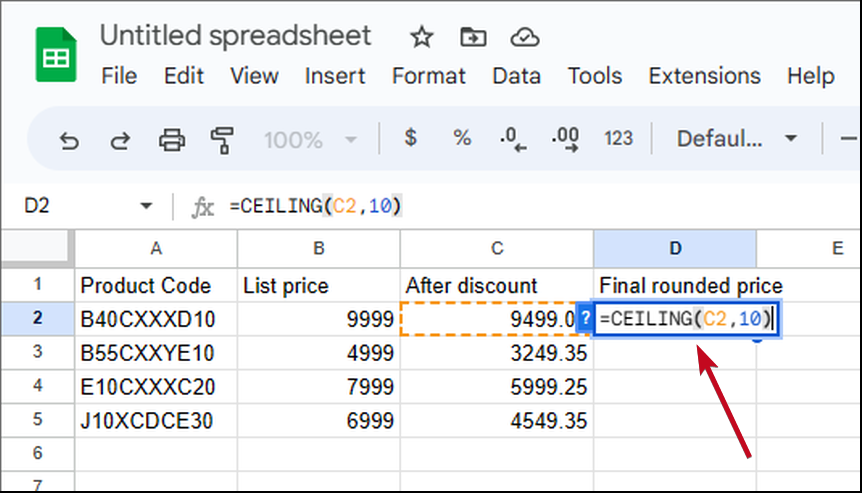Star the Untitled spreadsheet

pyautogui.click(x=422, y=37)
